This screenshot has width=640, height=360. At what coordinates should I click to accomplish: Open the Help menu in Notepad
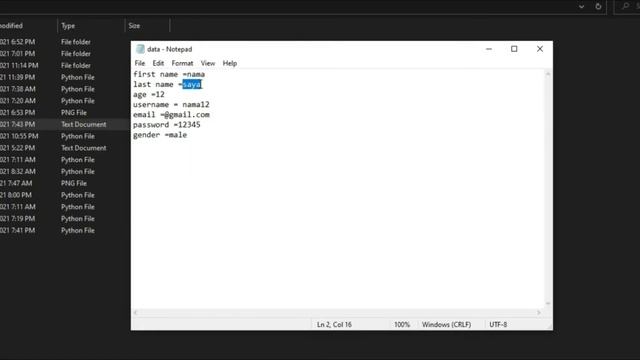coord(230,63)
